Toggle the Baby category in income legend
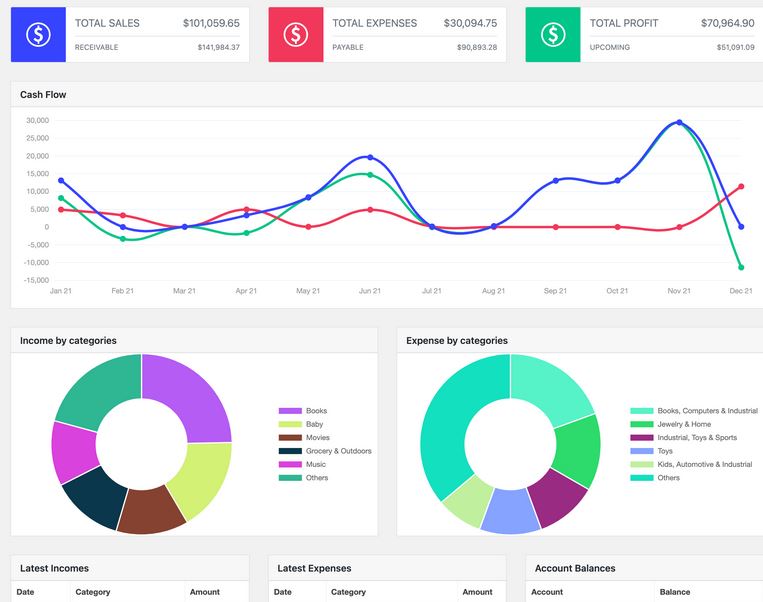Screen dimensions: 763x602 (x=314, y=424)
